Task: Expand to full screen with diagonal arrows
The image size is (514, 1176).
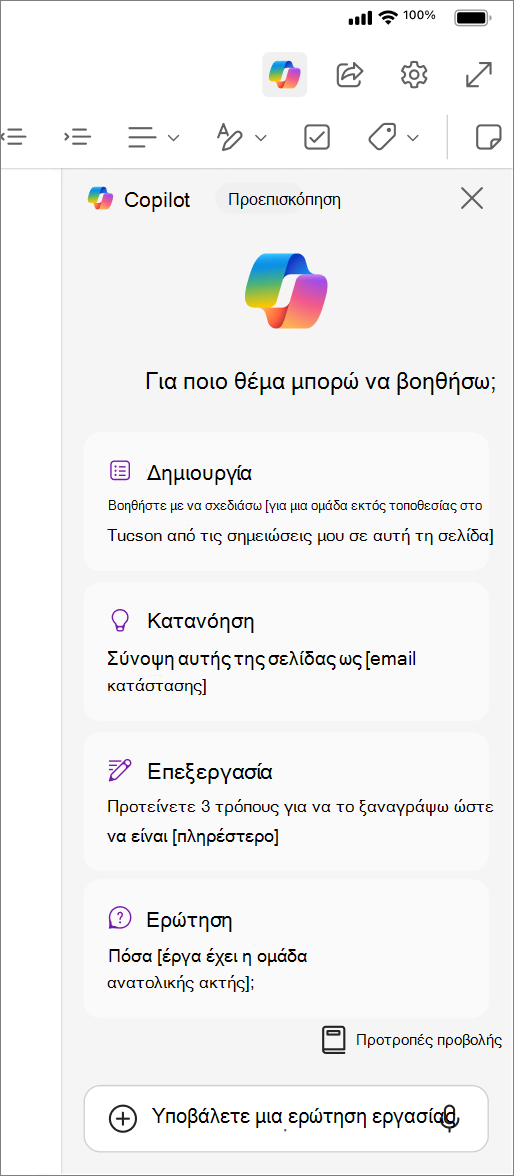Action: point(479,74)
